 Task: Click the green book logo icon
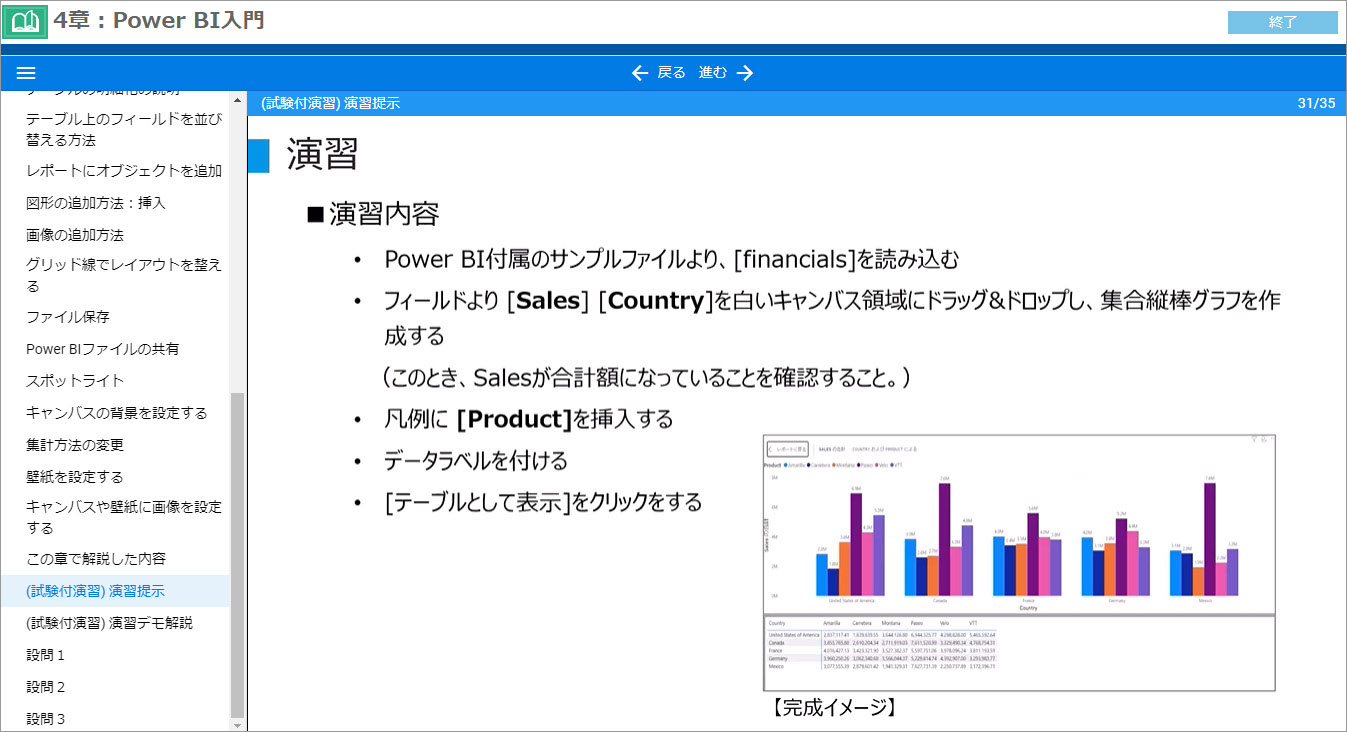[26, 21]
